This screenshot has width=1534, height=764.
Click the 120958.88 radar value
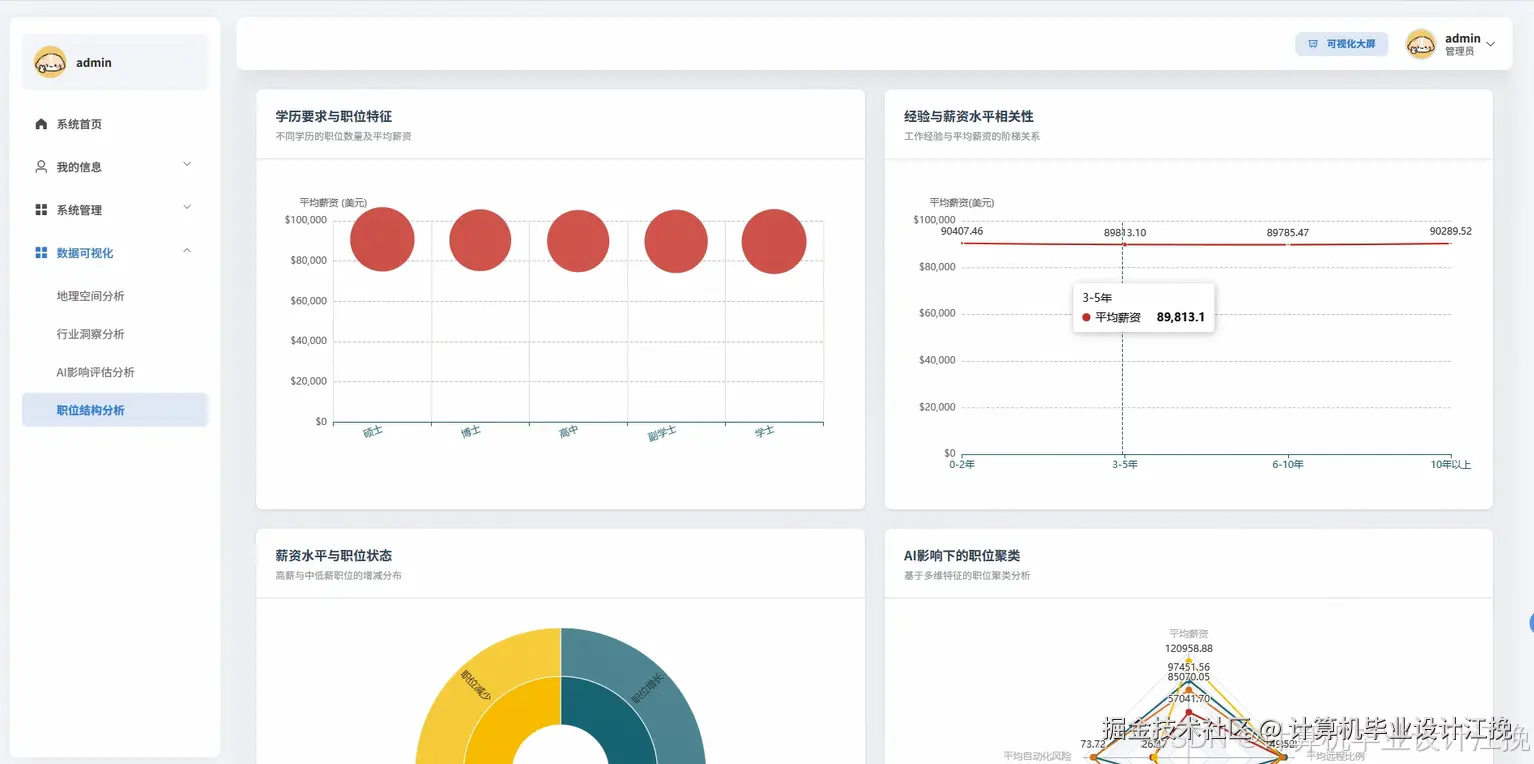(x=1189, y=649)
